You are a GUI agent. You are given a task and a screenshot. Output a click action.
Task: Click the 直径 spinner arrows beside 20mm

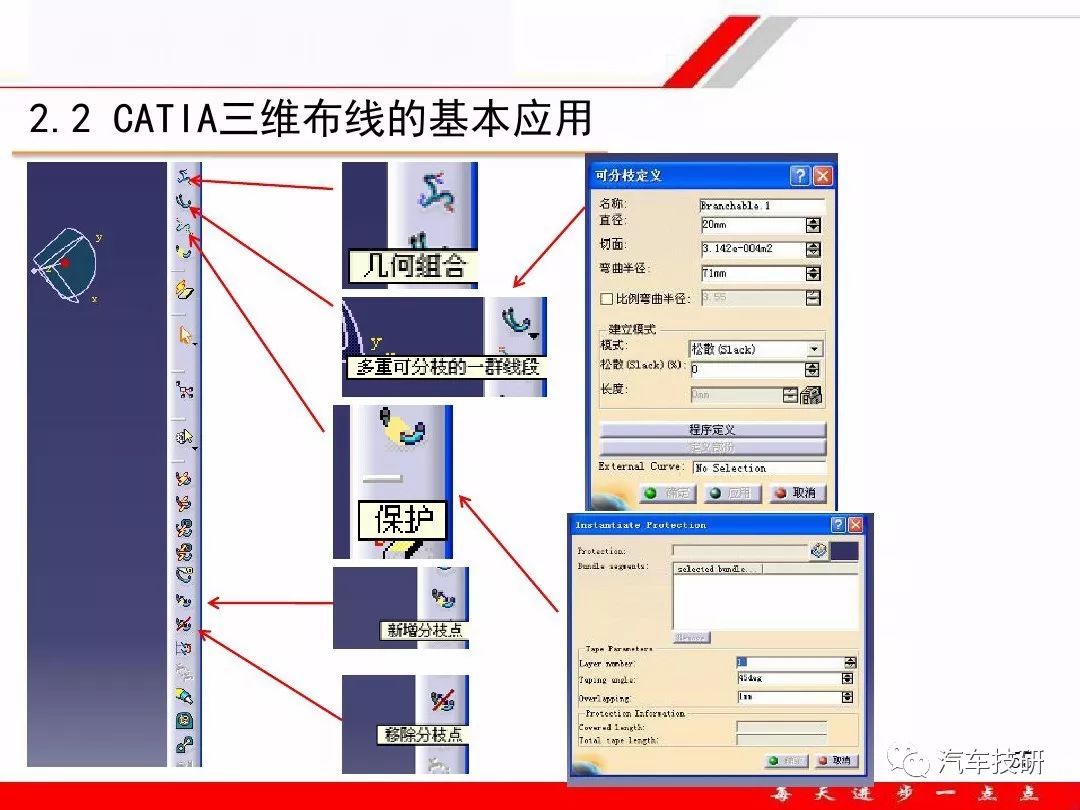[813, 225]
